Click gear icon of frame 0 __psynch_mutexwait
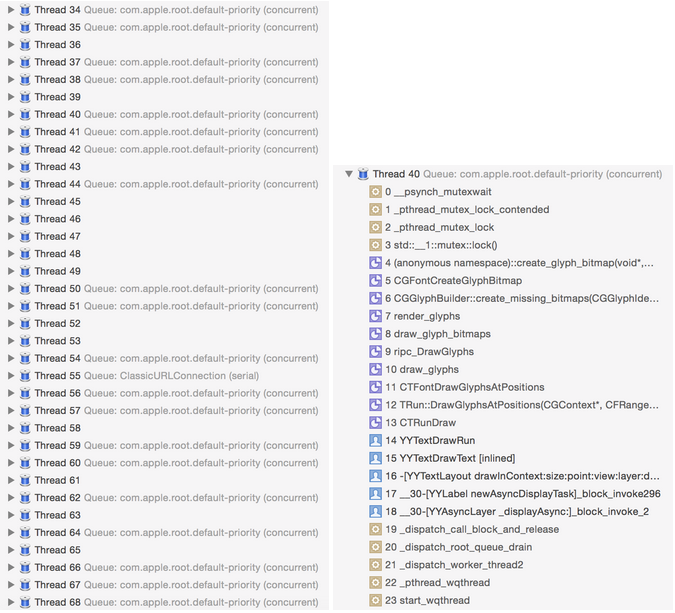This screenshot has width=675, height=613. point(375,192)
